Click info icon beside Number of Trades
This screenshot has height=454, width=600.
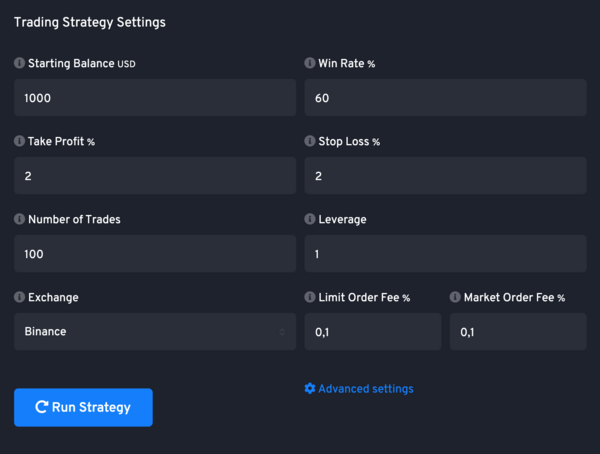click(19, 219)
